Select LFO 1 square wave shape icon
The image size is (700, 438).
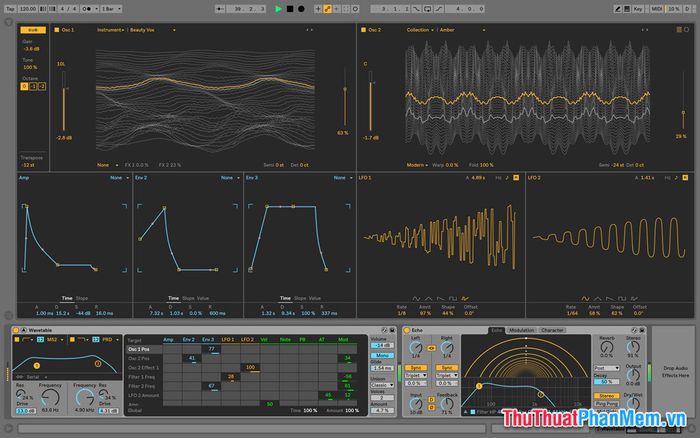[453, 298]
